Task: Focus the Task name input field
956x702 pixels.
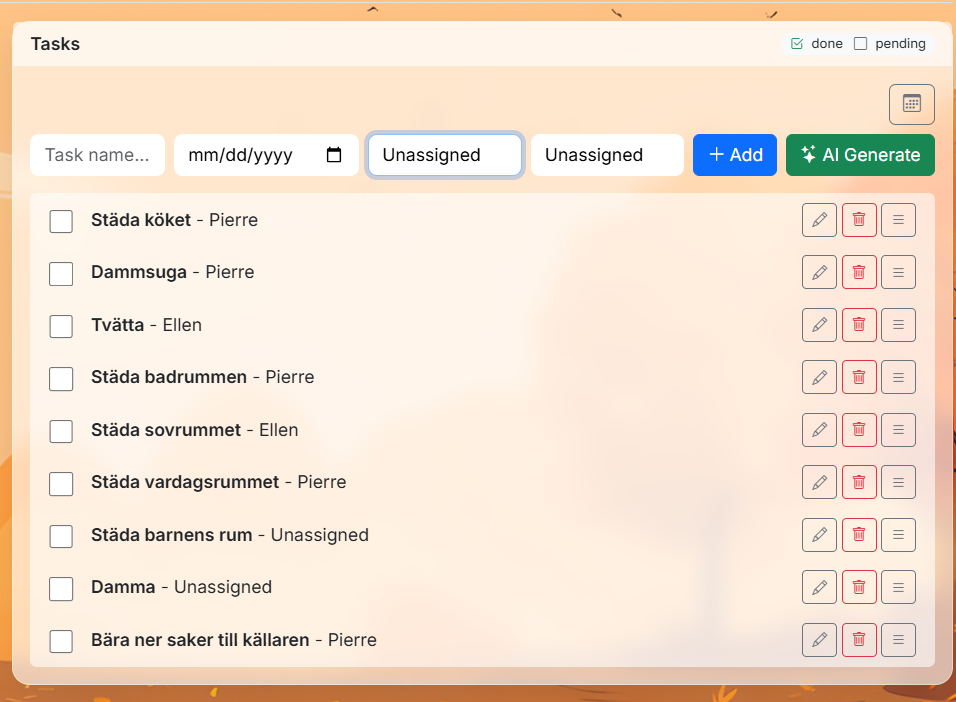Action: pos(98,155)
